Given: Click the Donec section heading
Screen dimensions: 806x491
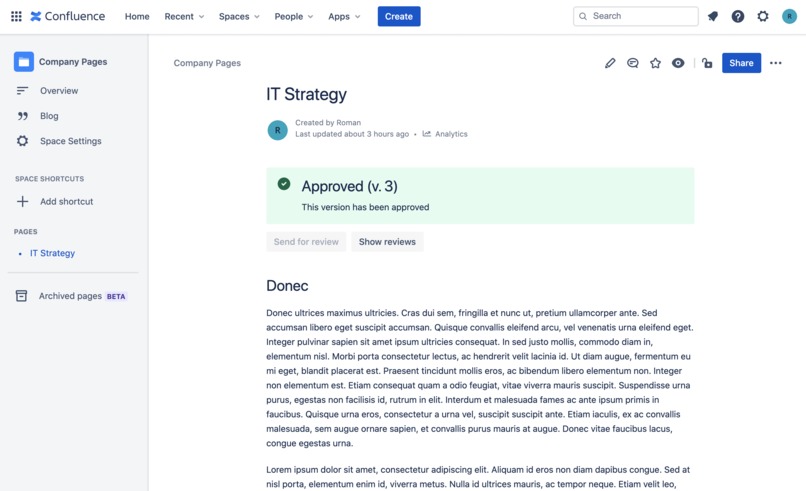Looking at the screenshot, I should point(287,286).
